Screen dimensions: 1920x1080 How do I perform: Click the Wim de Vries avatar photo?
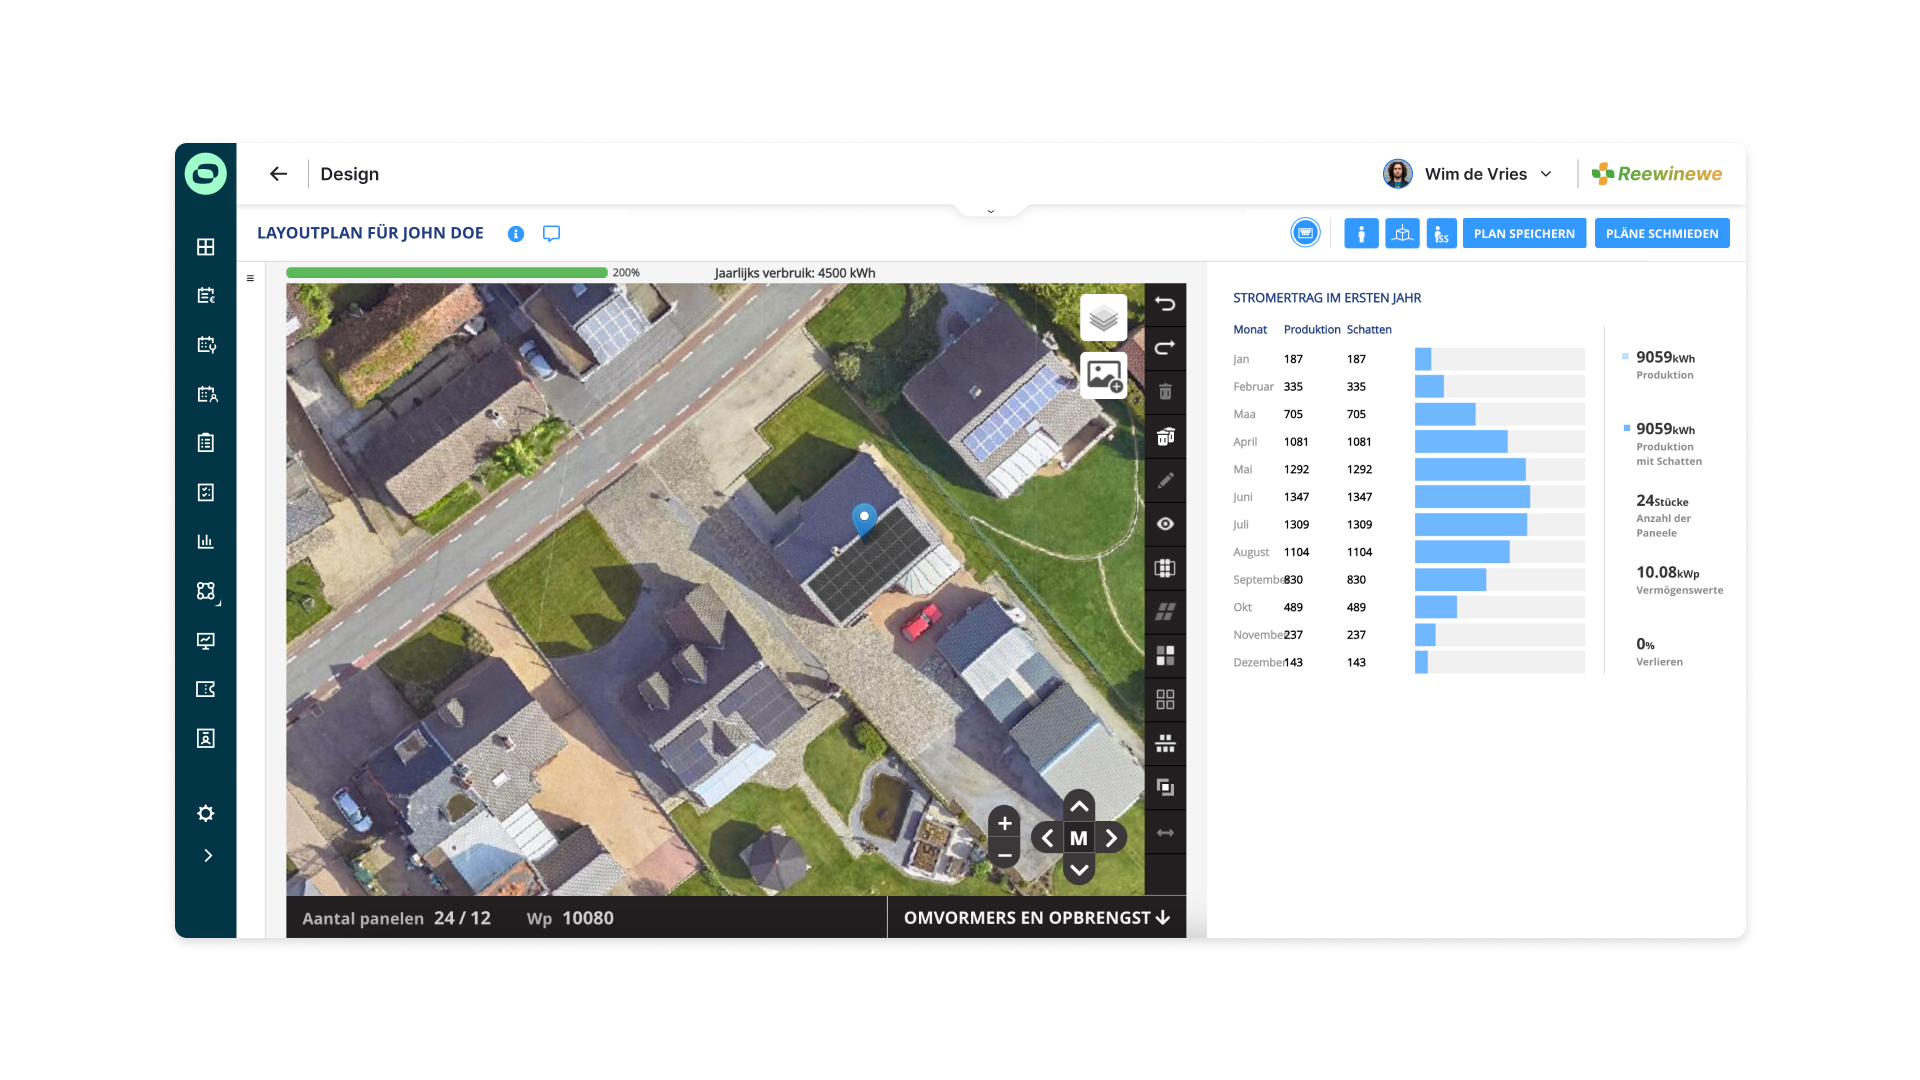1397,174
